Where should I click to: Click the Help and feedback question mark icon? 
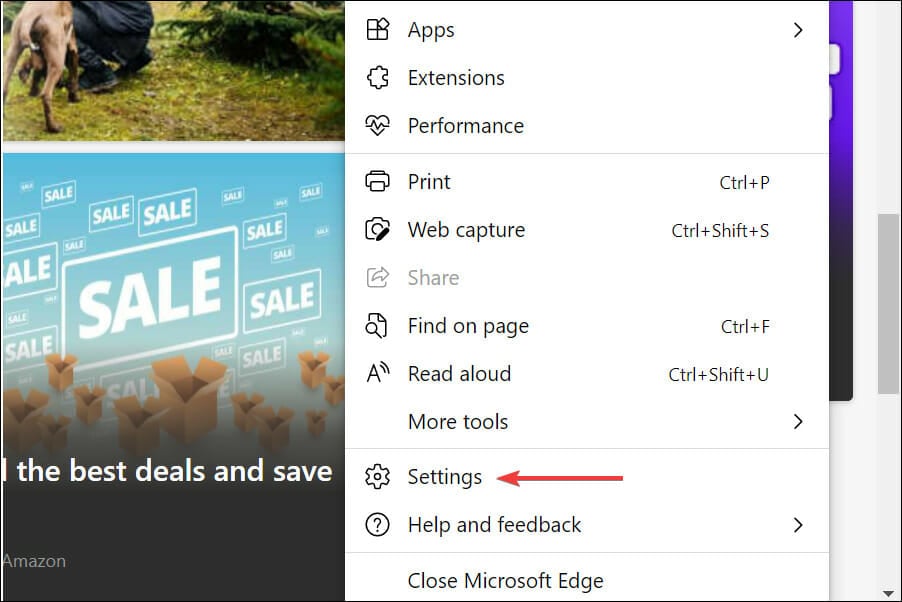click(x=377, y=525)
